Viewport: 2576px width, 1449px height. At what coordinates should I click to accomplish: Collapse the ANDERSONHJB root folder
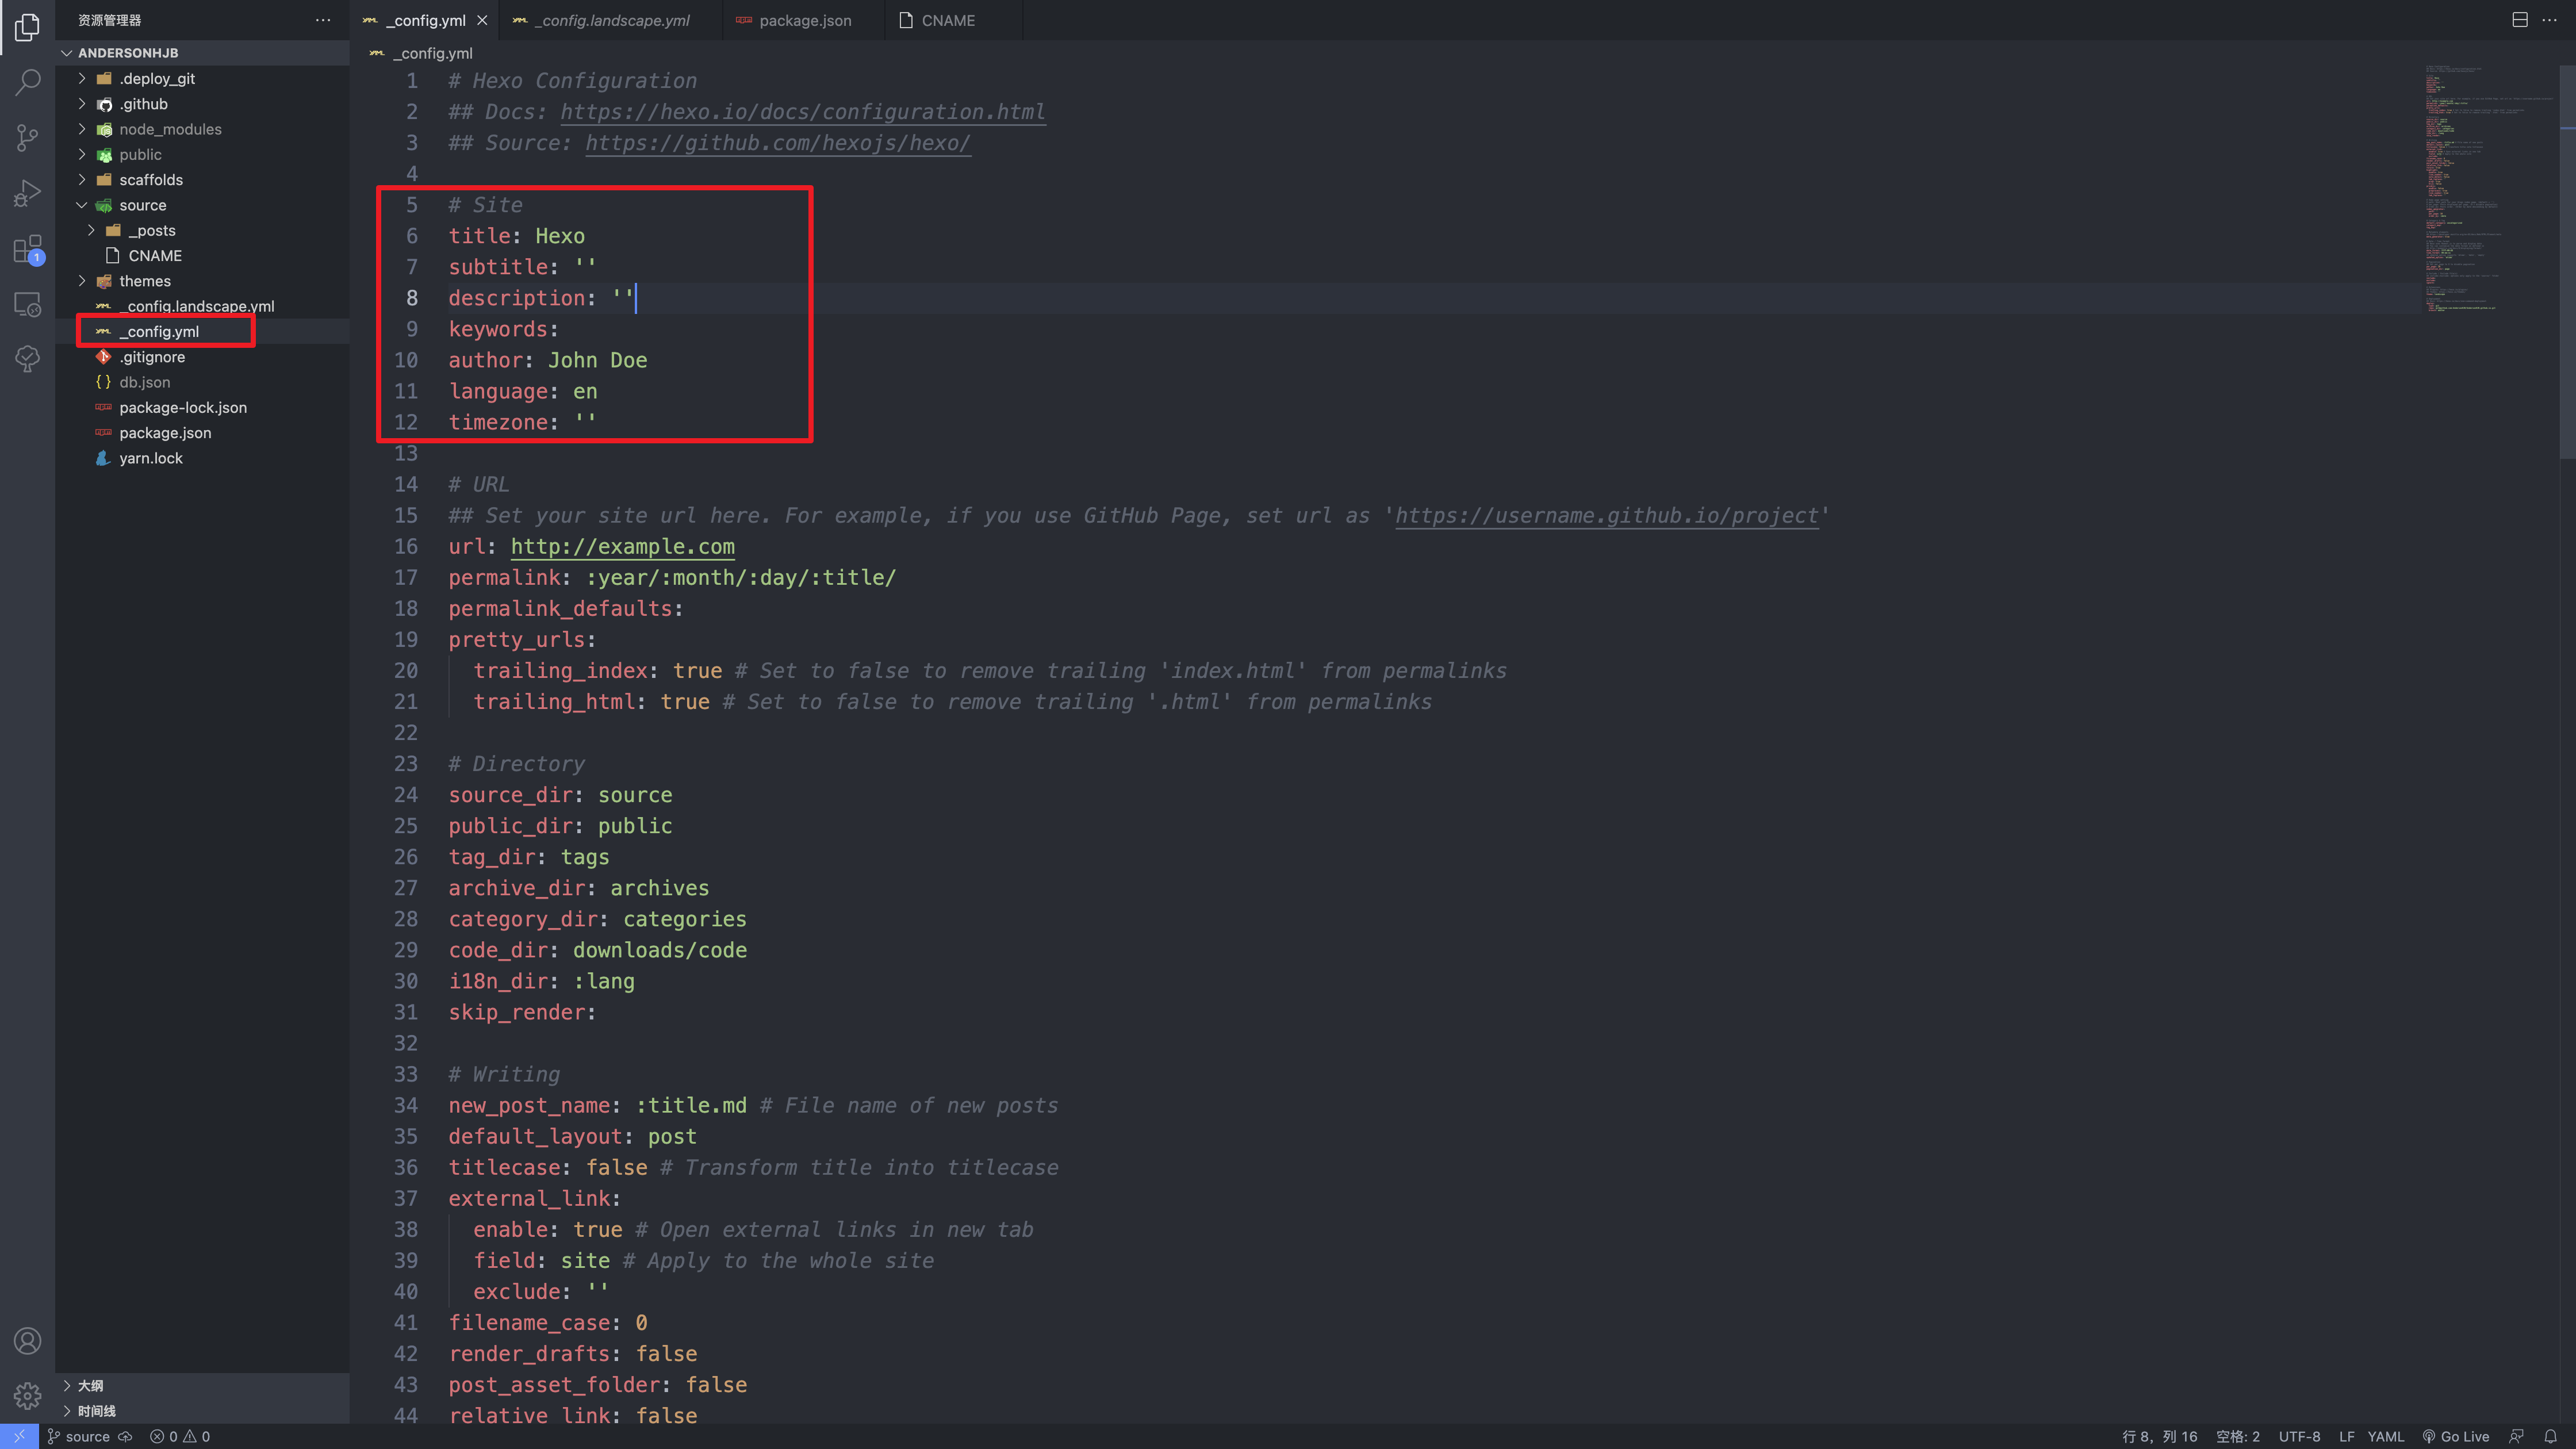coord(203,53)
